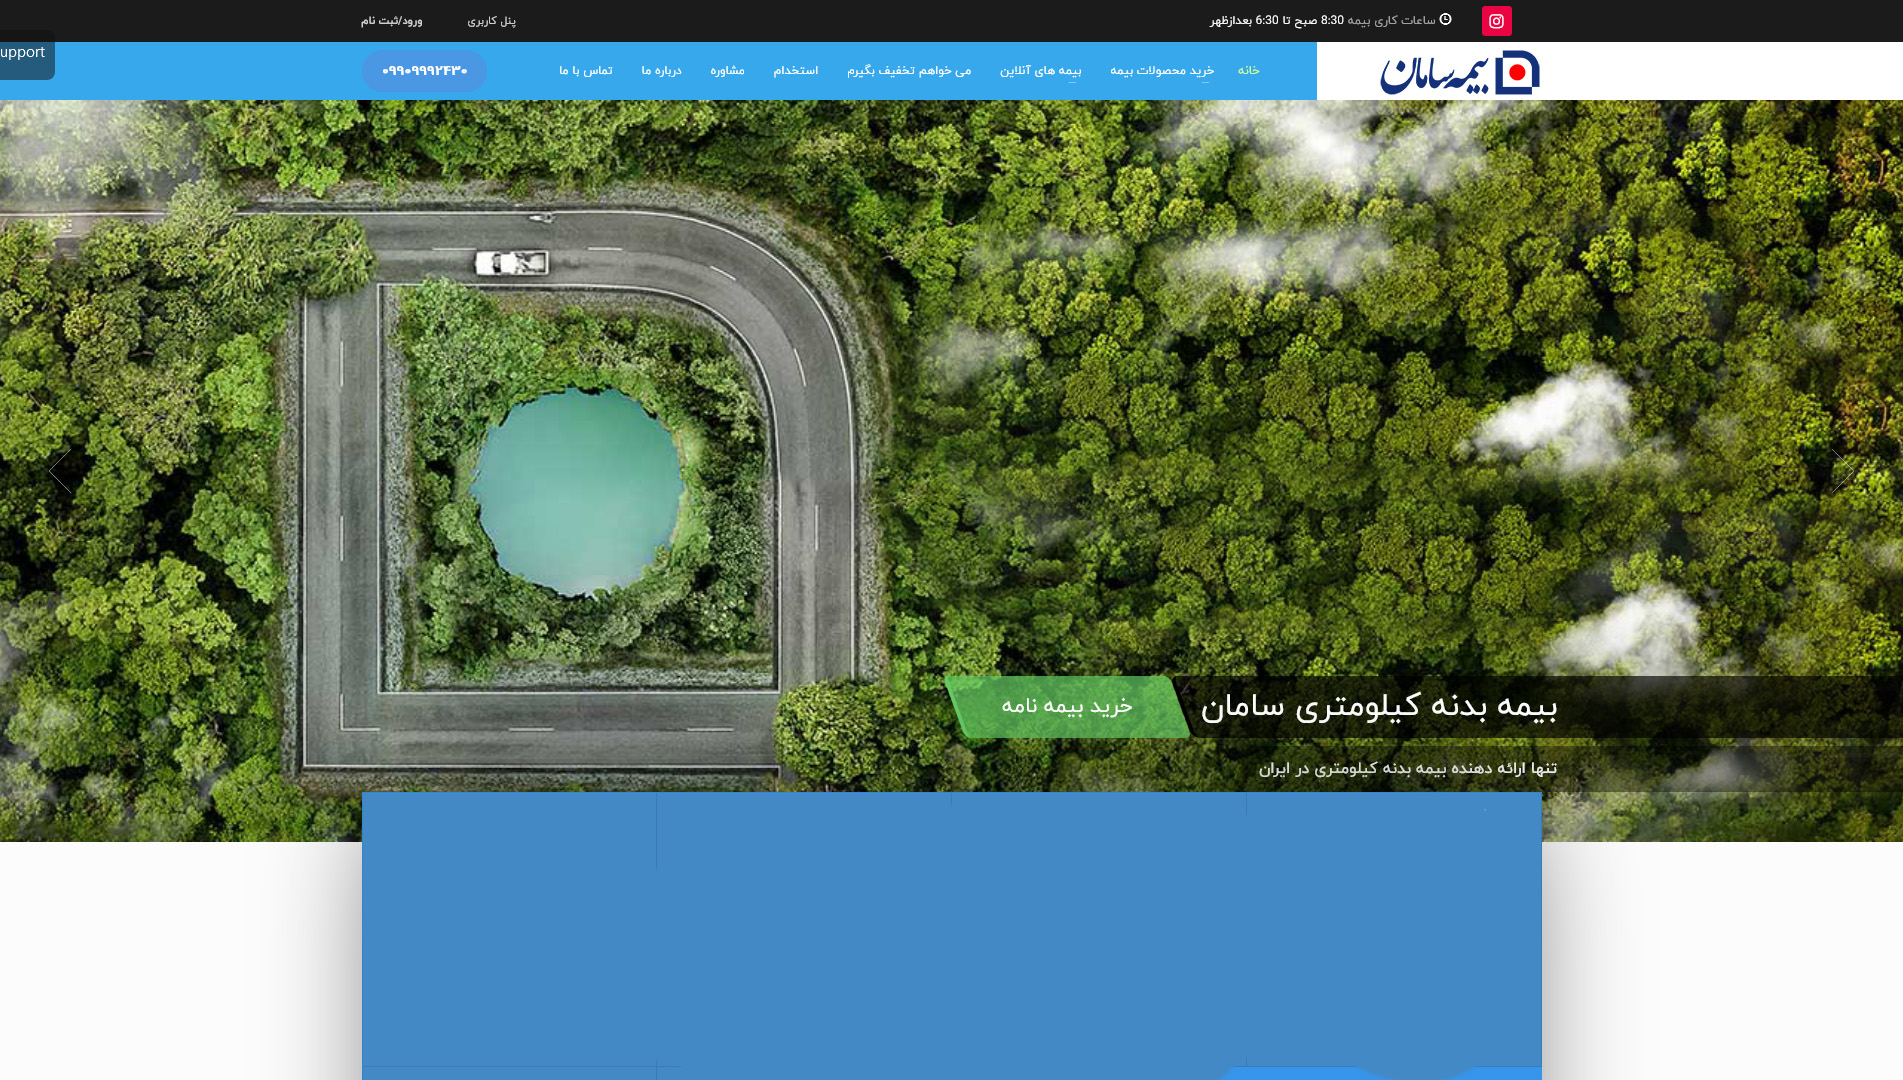Viewport: 1903px width, 1080px height.
Task: Open the درباره ما page
Action: point(661,71)
